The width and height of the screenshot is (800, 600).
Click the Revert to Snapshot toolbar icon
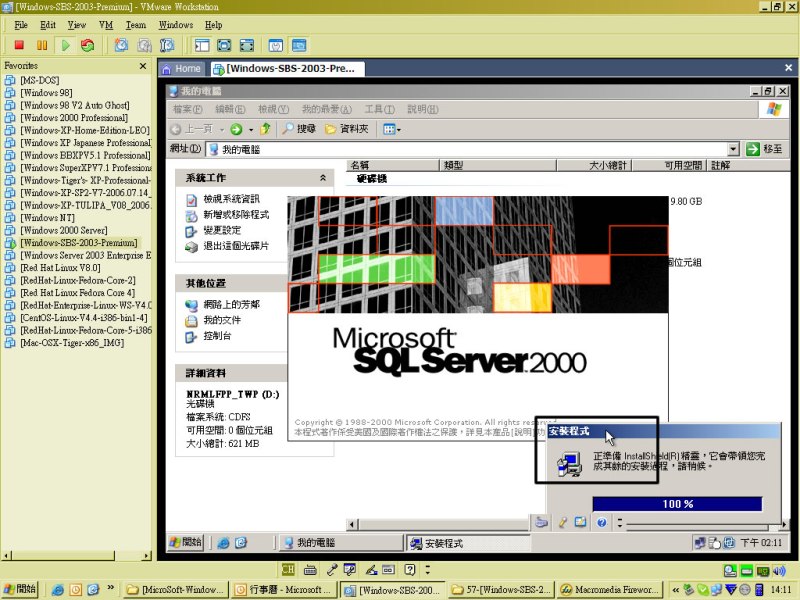click(x=144, y=45)
